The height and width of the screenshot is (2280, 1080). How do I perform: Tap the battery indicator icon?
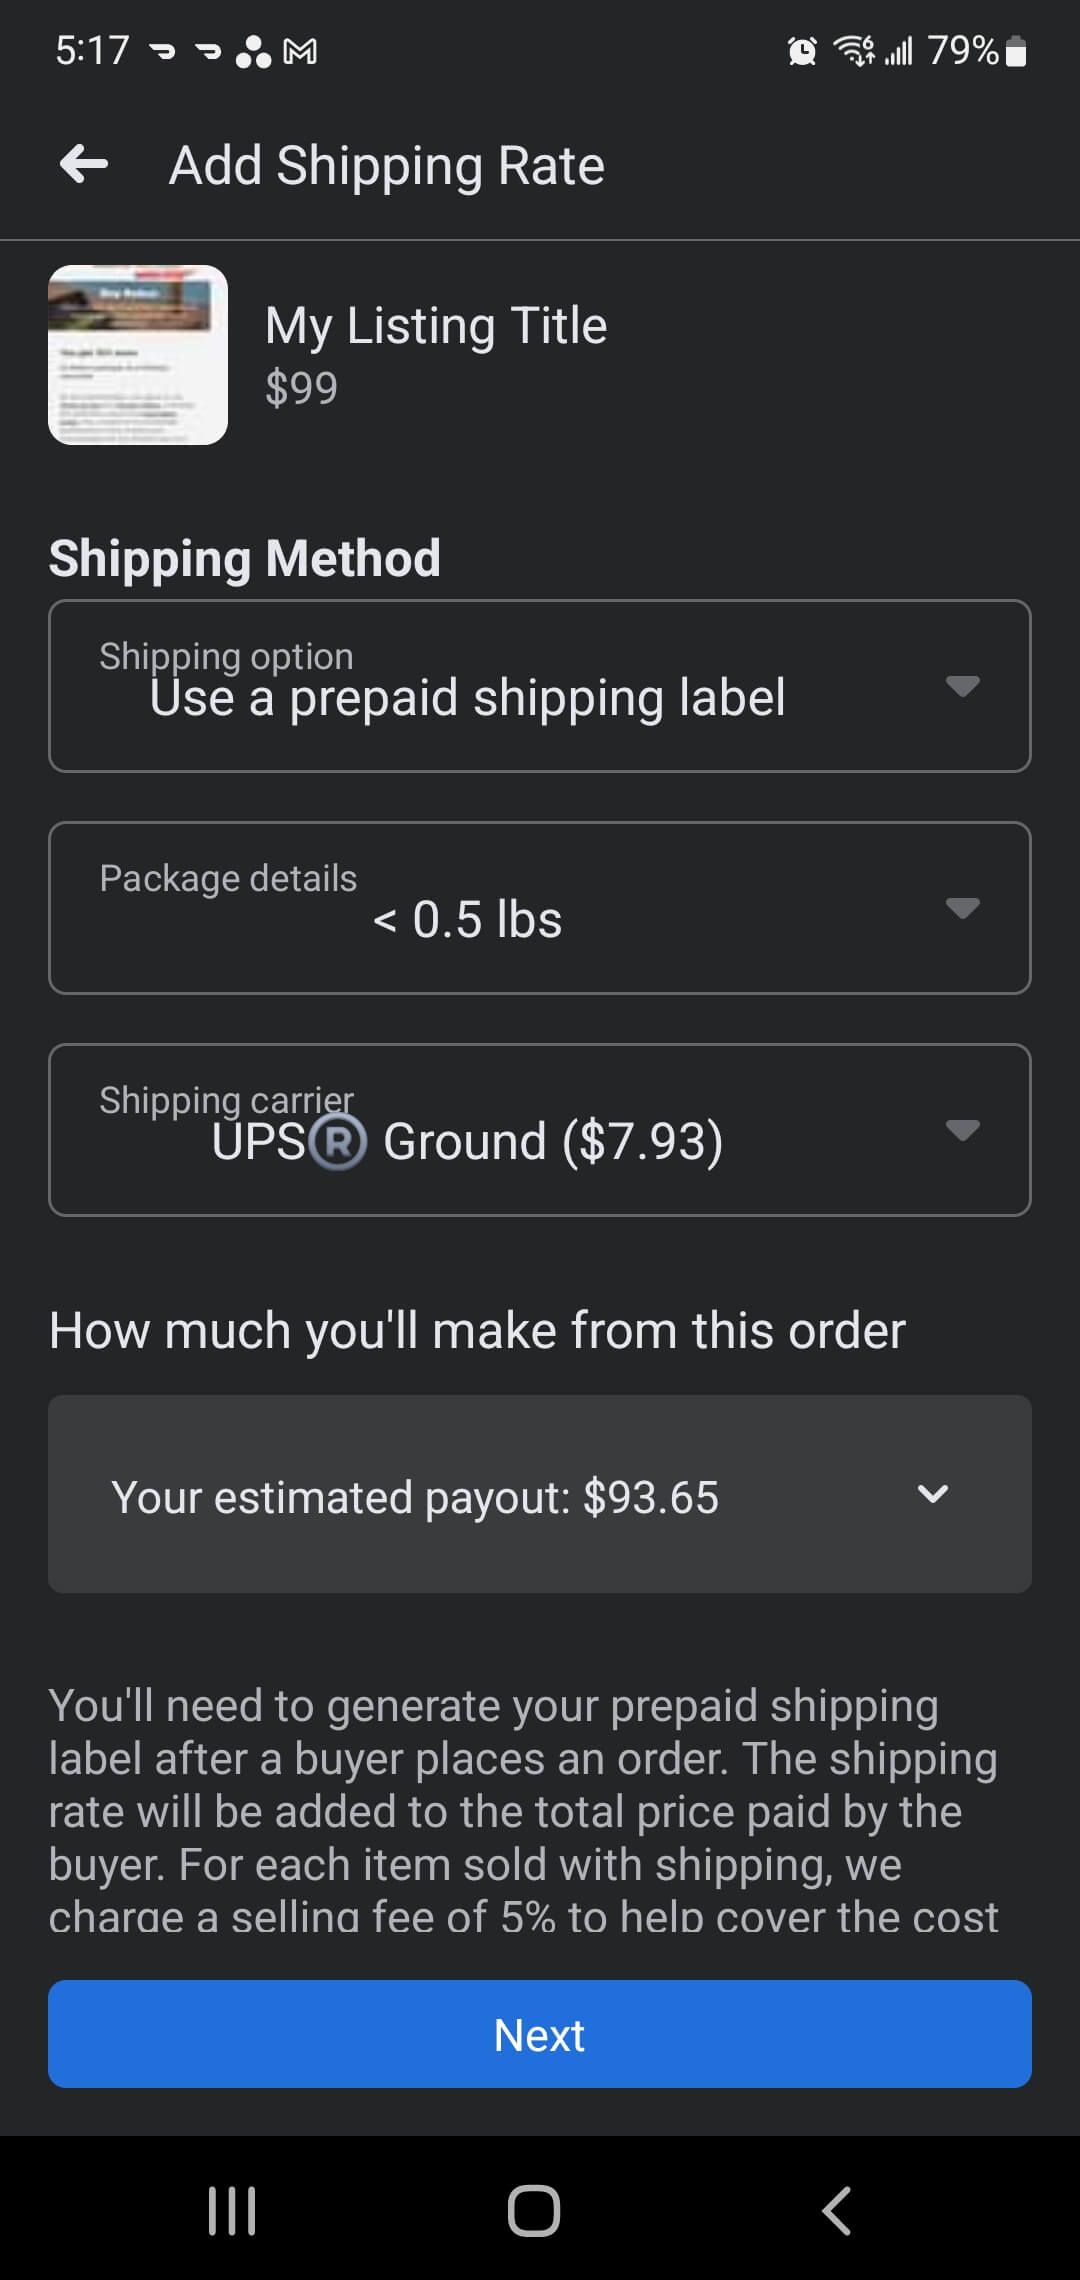click(1016, 51)
